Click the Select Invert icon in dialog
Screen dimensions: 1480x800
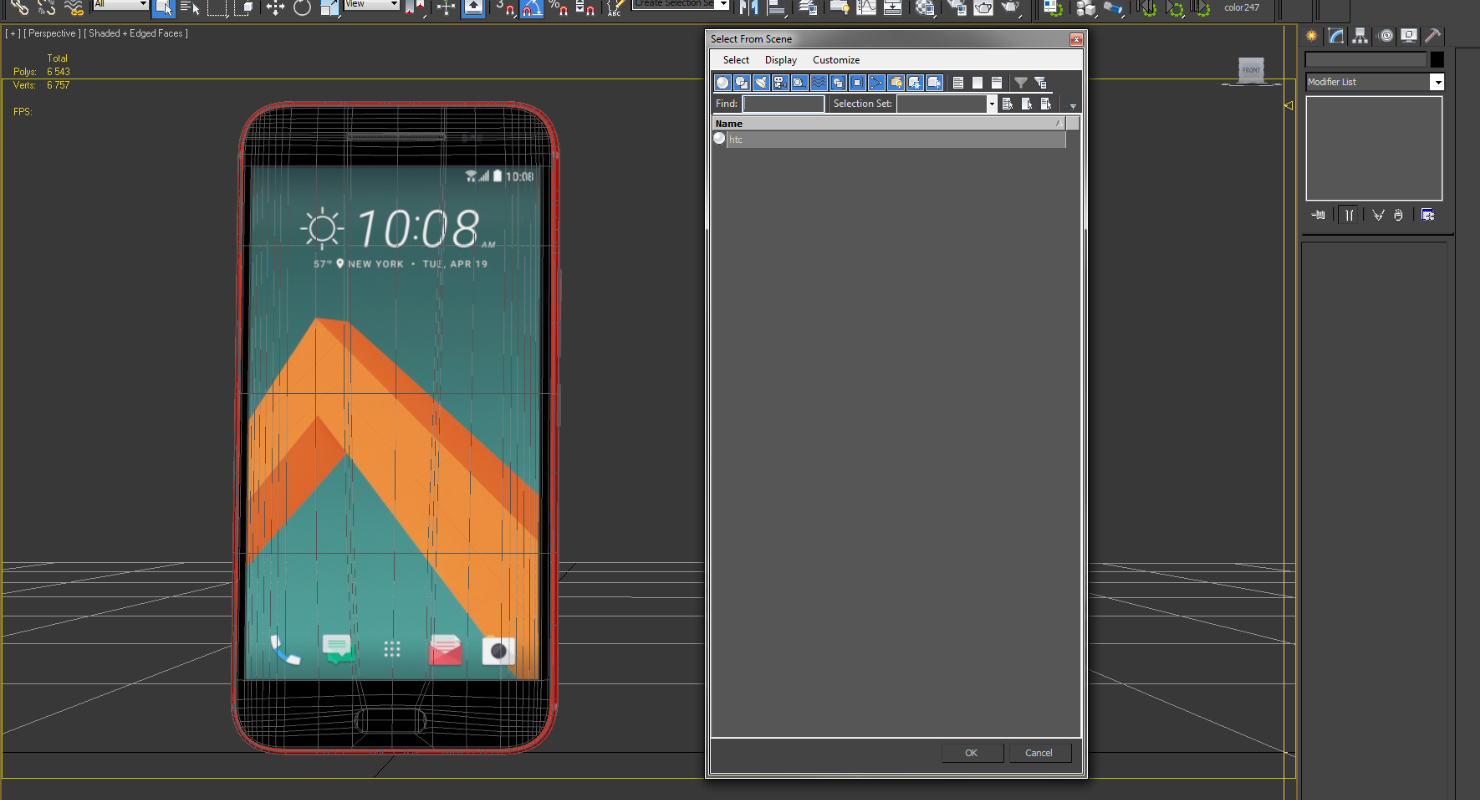pyautogui.click(x=997, y=83)
